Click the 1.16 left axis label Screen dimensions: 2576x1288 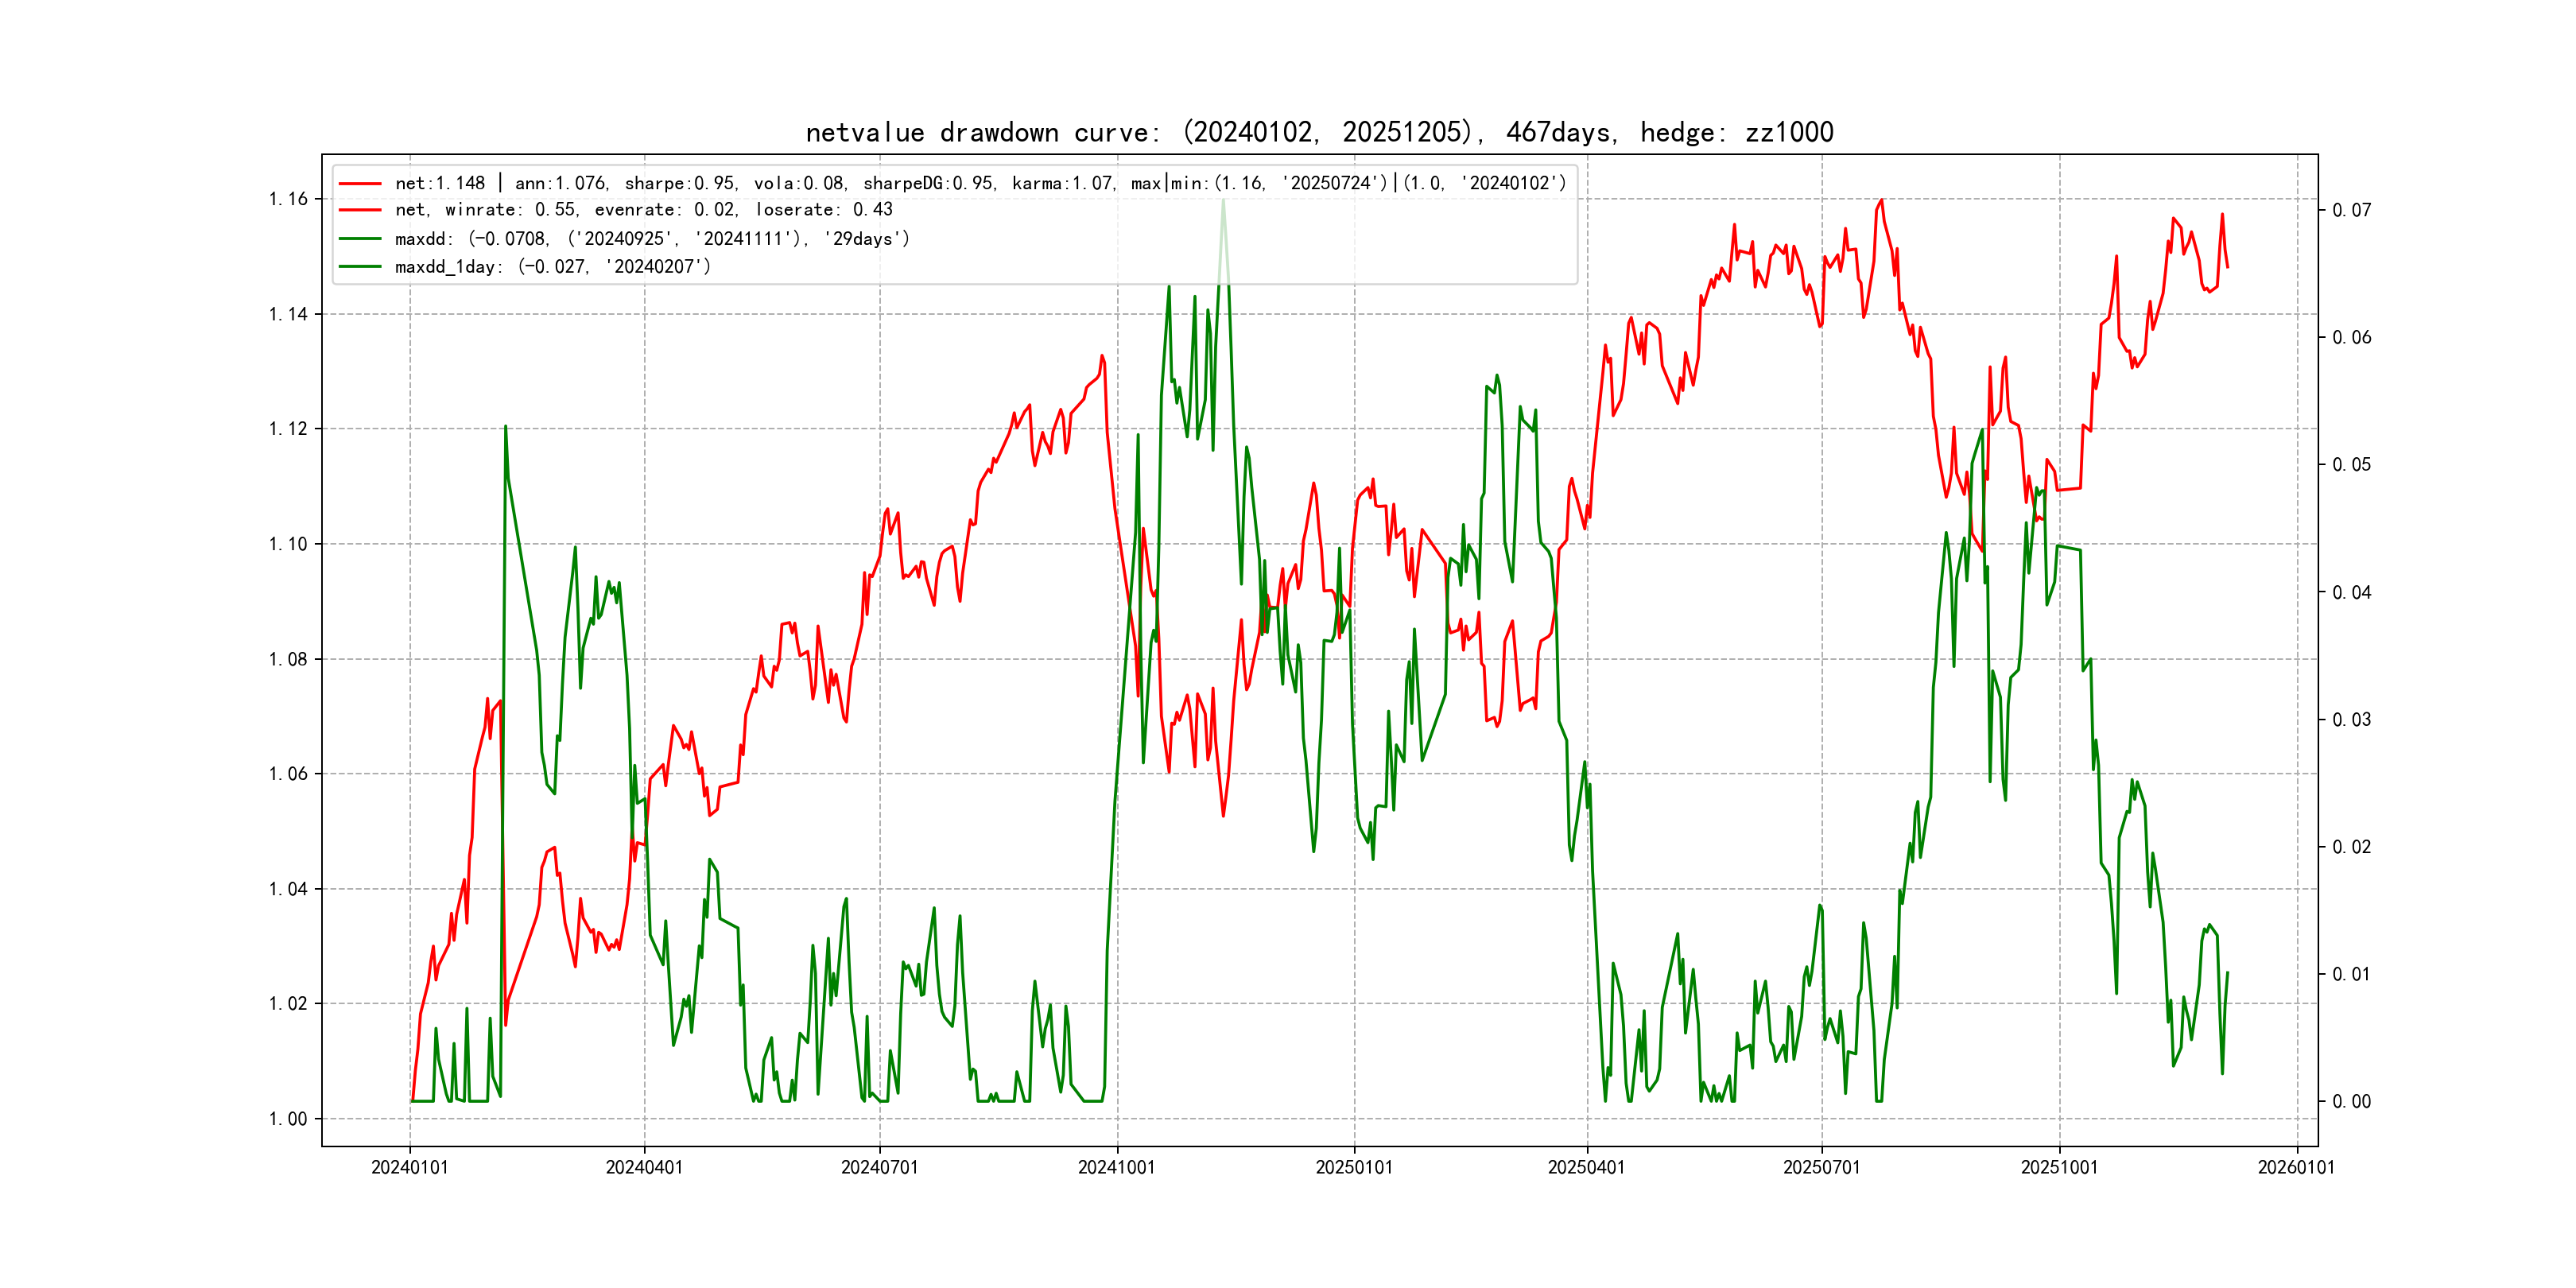coord(288,199)
